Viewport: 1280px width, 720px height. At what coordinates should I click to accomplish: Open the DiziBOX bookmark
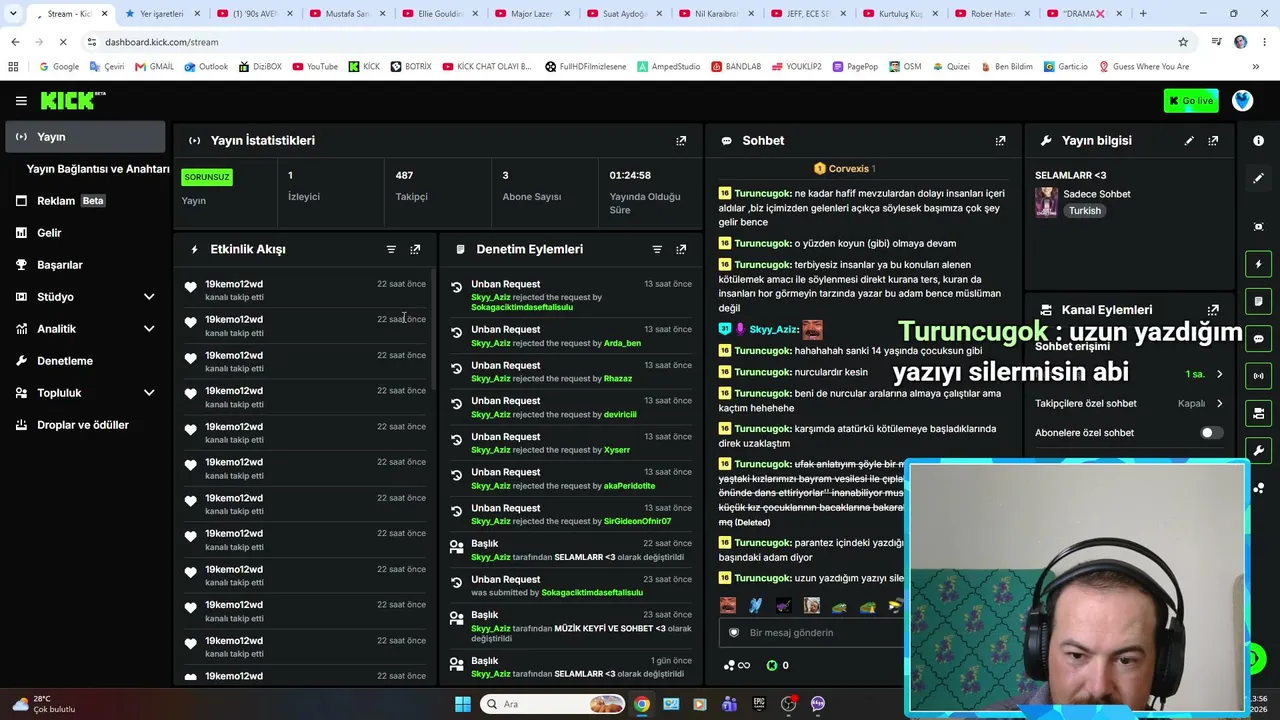[x=260, y=67]
